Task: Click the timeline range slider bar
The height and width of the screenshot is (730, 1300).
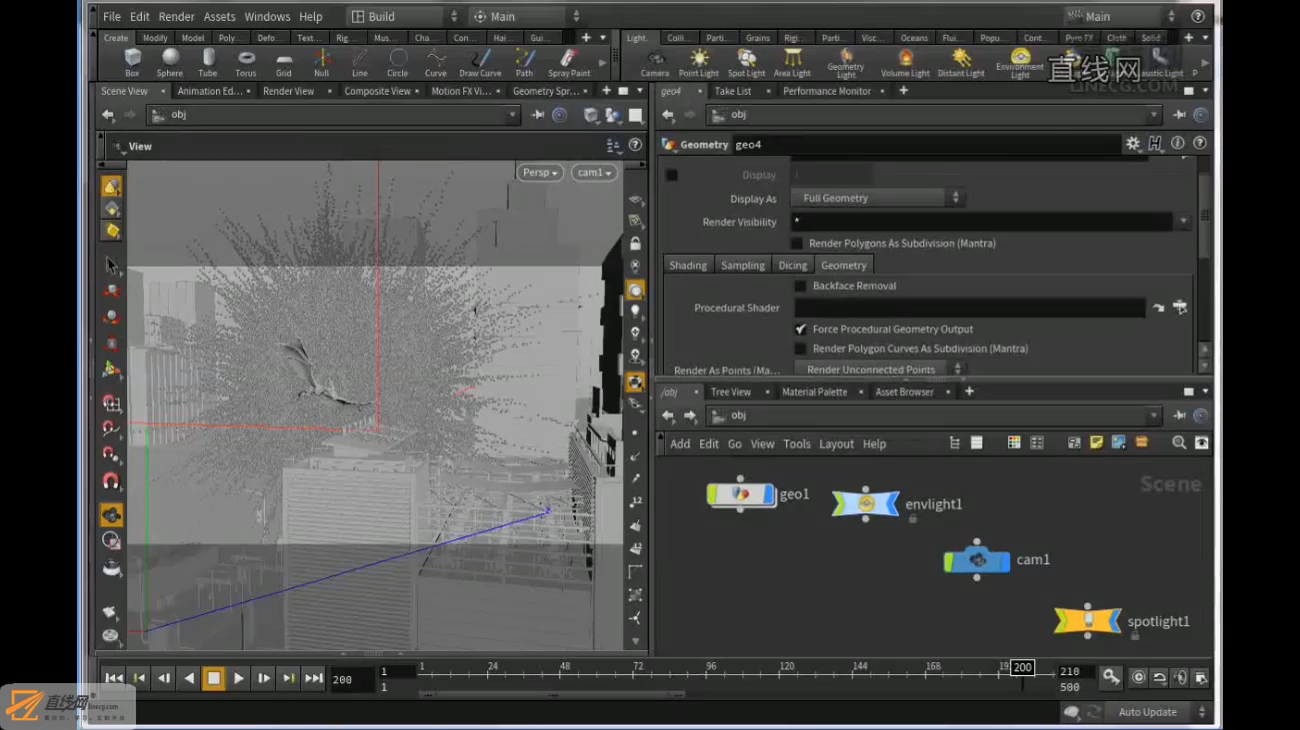Action: point(553,694)
